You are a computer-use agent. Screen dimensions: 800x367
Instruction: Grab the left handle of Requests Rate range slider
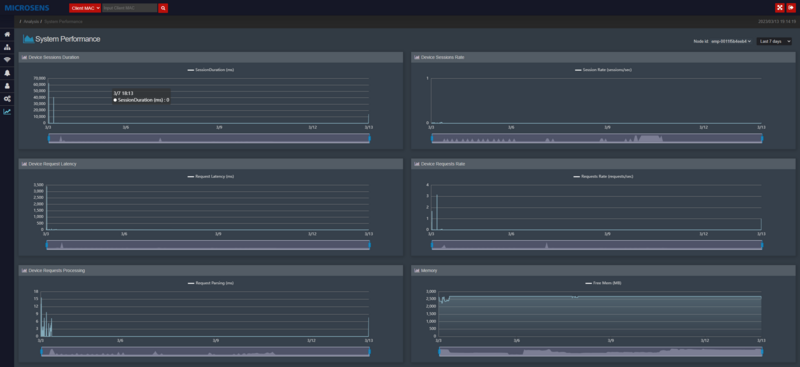coord(432,245)
